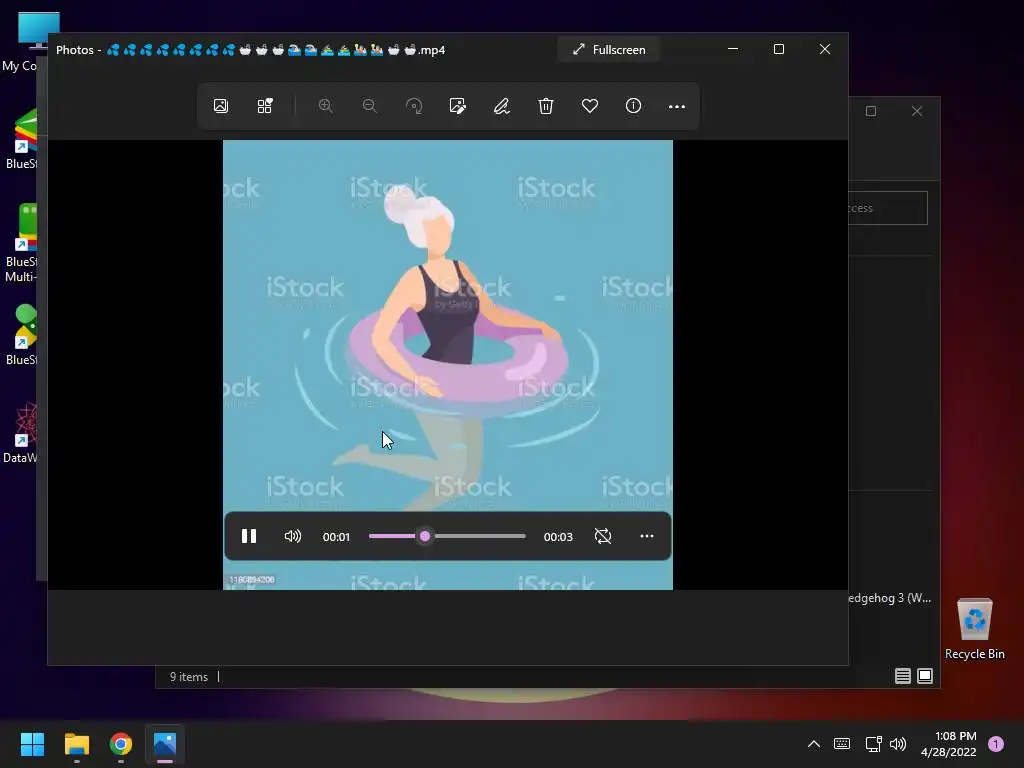The height and width of the screenshot is (768, 1024).
Task: Click the zoom out magnifier icon
Action: click(x=370, y=106)
